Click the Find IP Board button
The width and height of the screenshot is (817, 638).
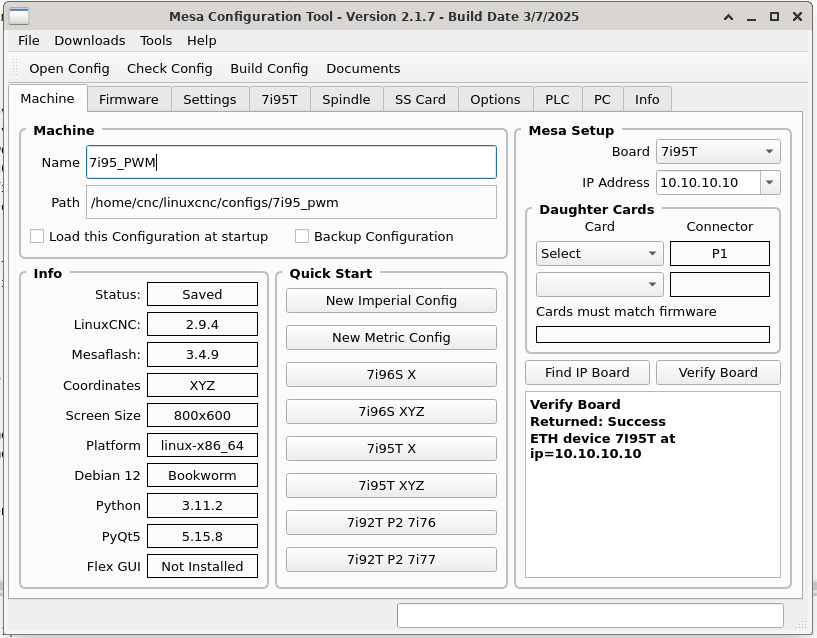[587, 373]
